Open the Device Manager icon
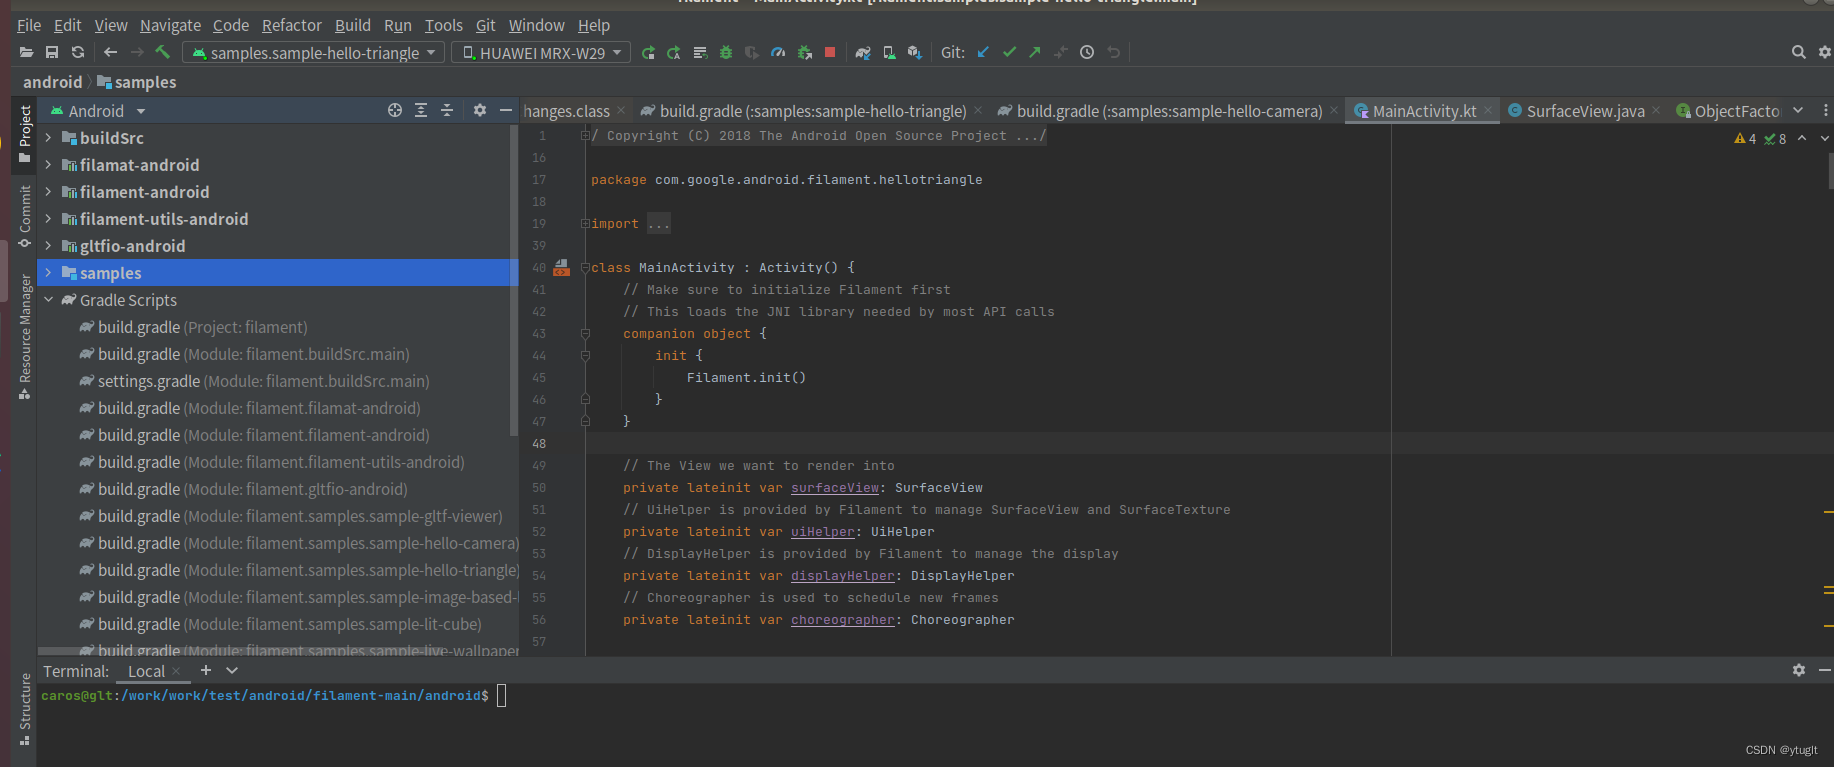1834x767 pixels. coord(889,52)
